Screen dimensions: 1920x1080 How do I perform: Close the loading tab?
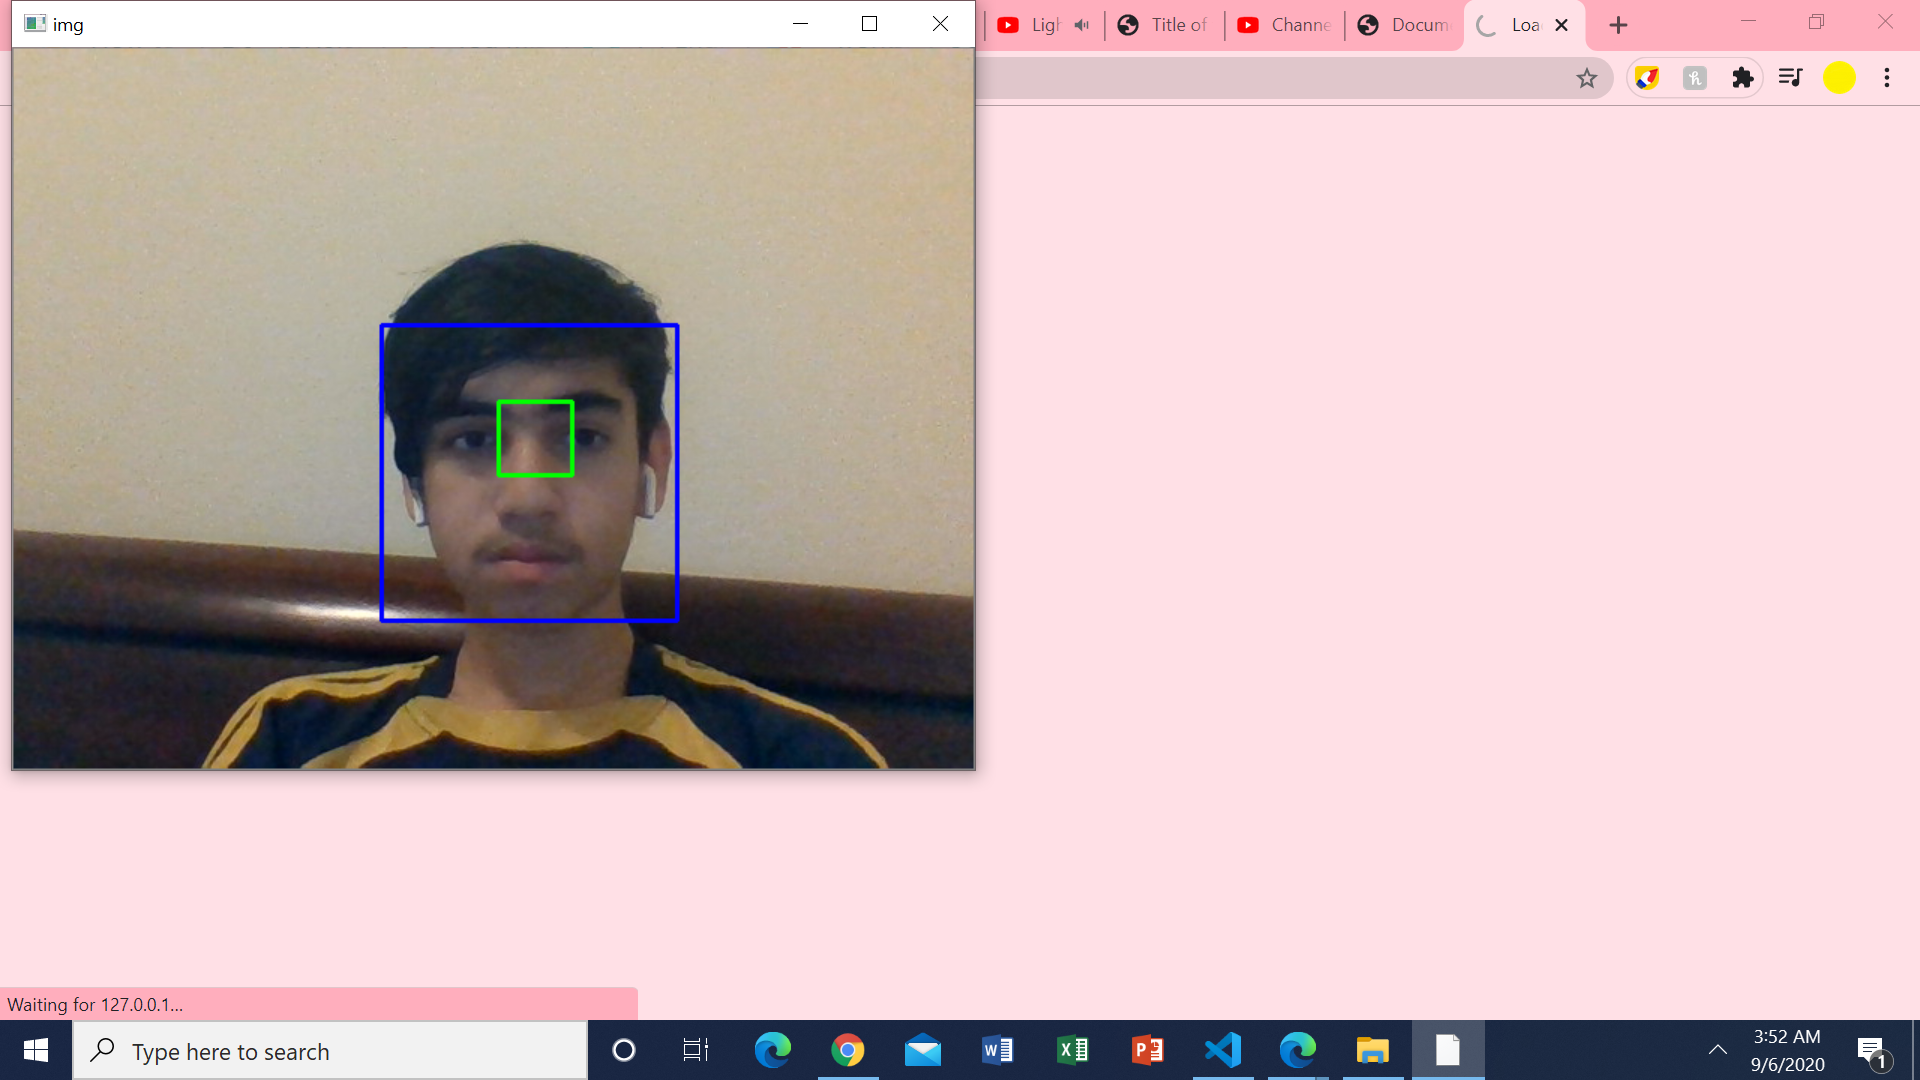pos(1562,25)
